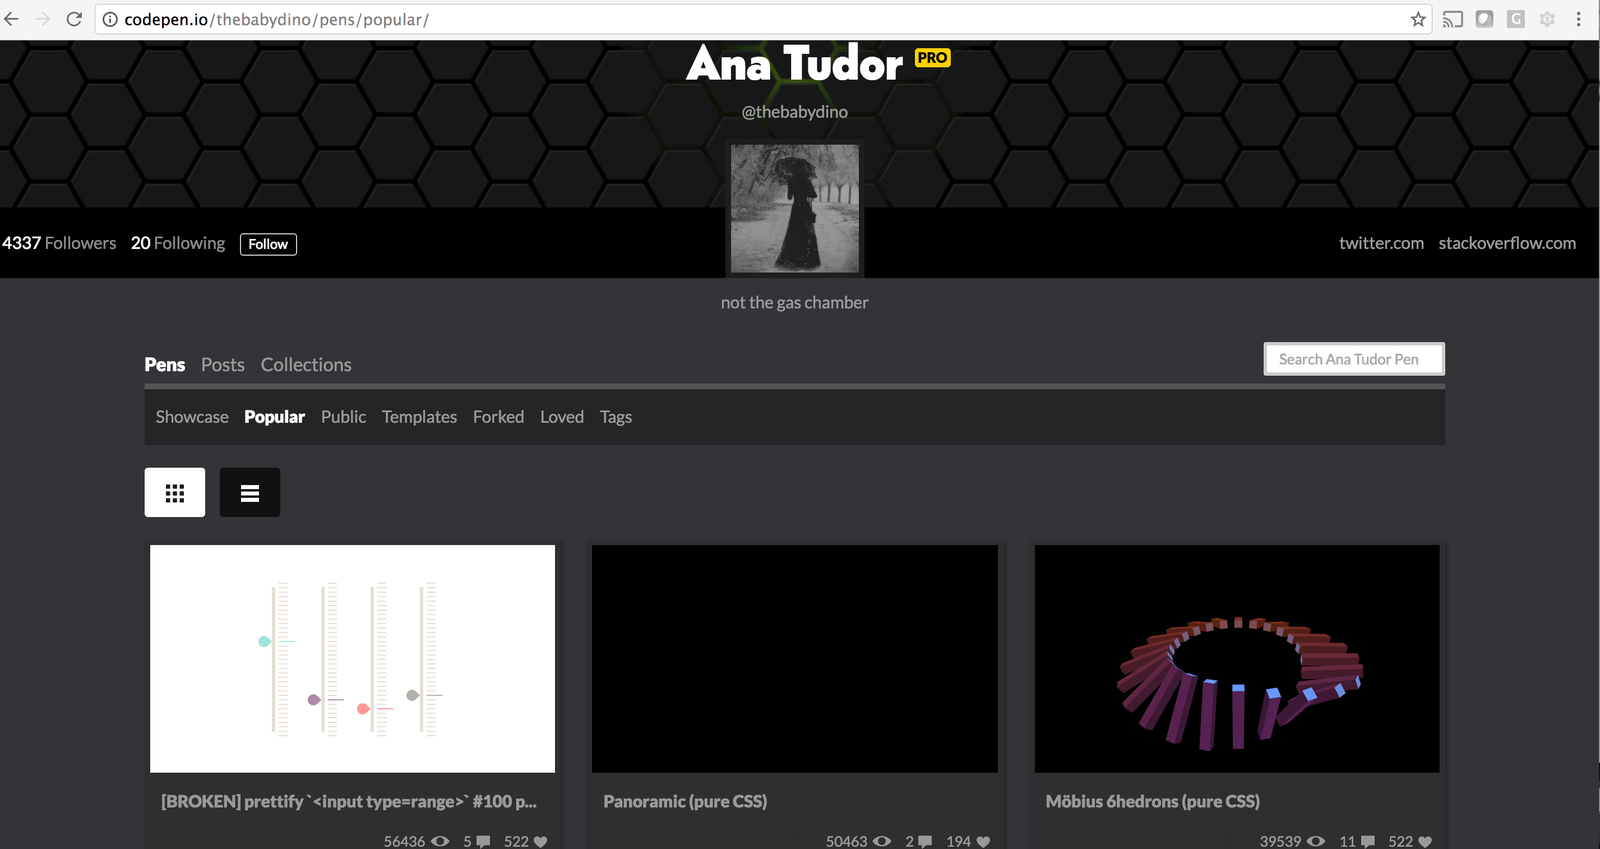Open the Loved sub-tab
This screenshot has width=1600, height=849.
562,417
